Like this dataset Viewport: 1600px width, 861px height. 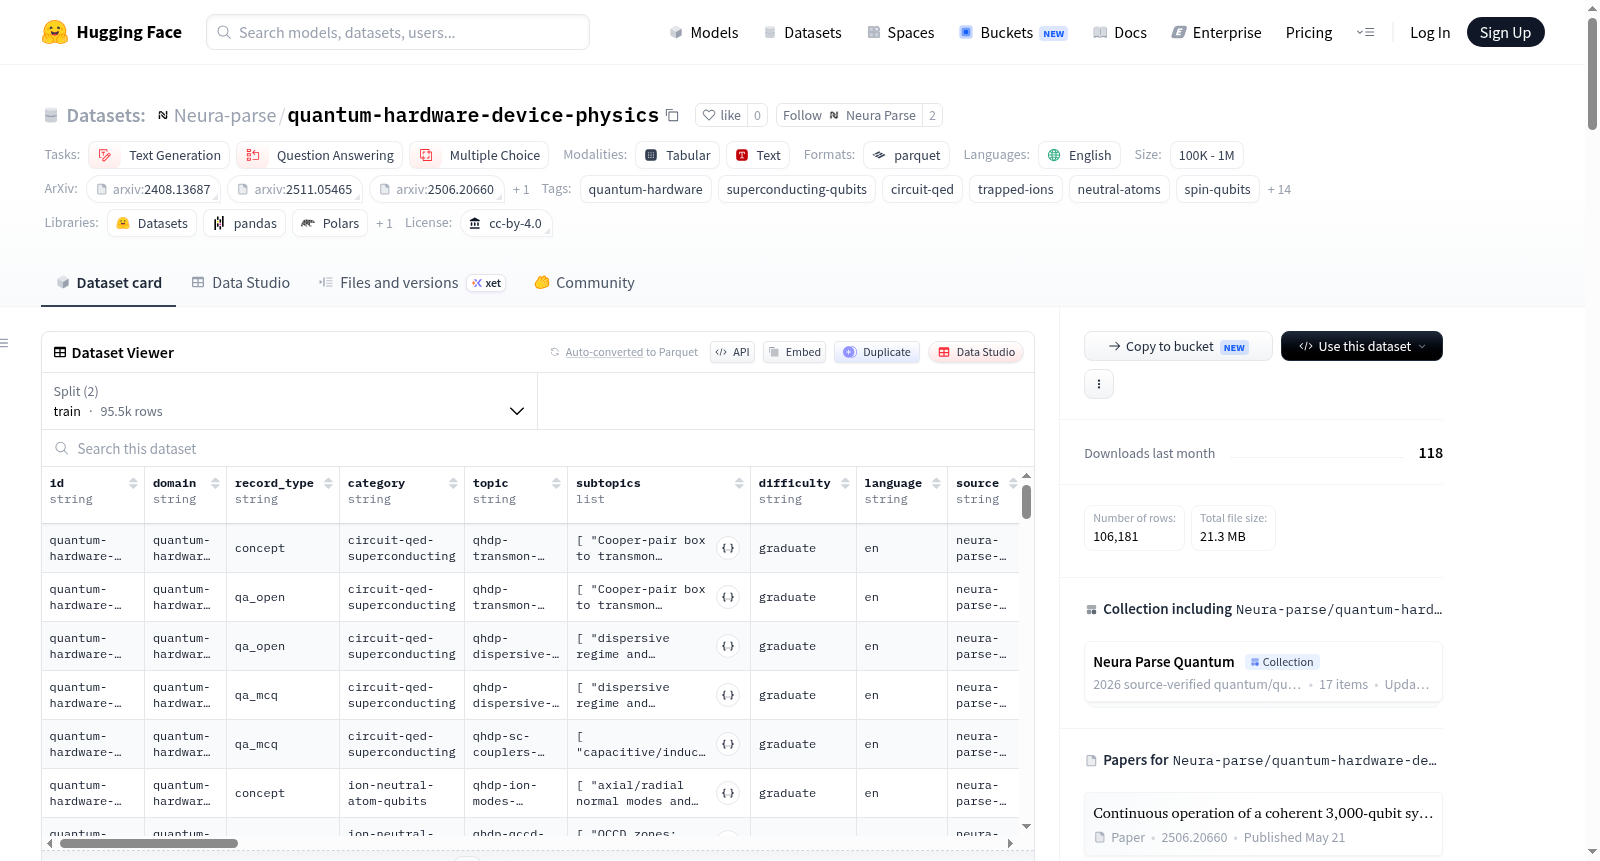(721, 115)
